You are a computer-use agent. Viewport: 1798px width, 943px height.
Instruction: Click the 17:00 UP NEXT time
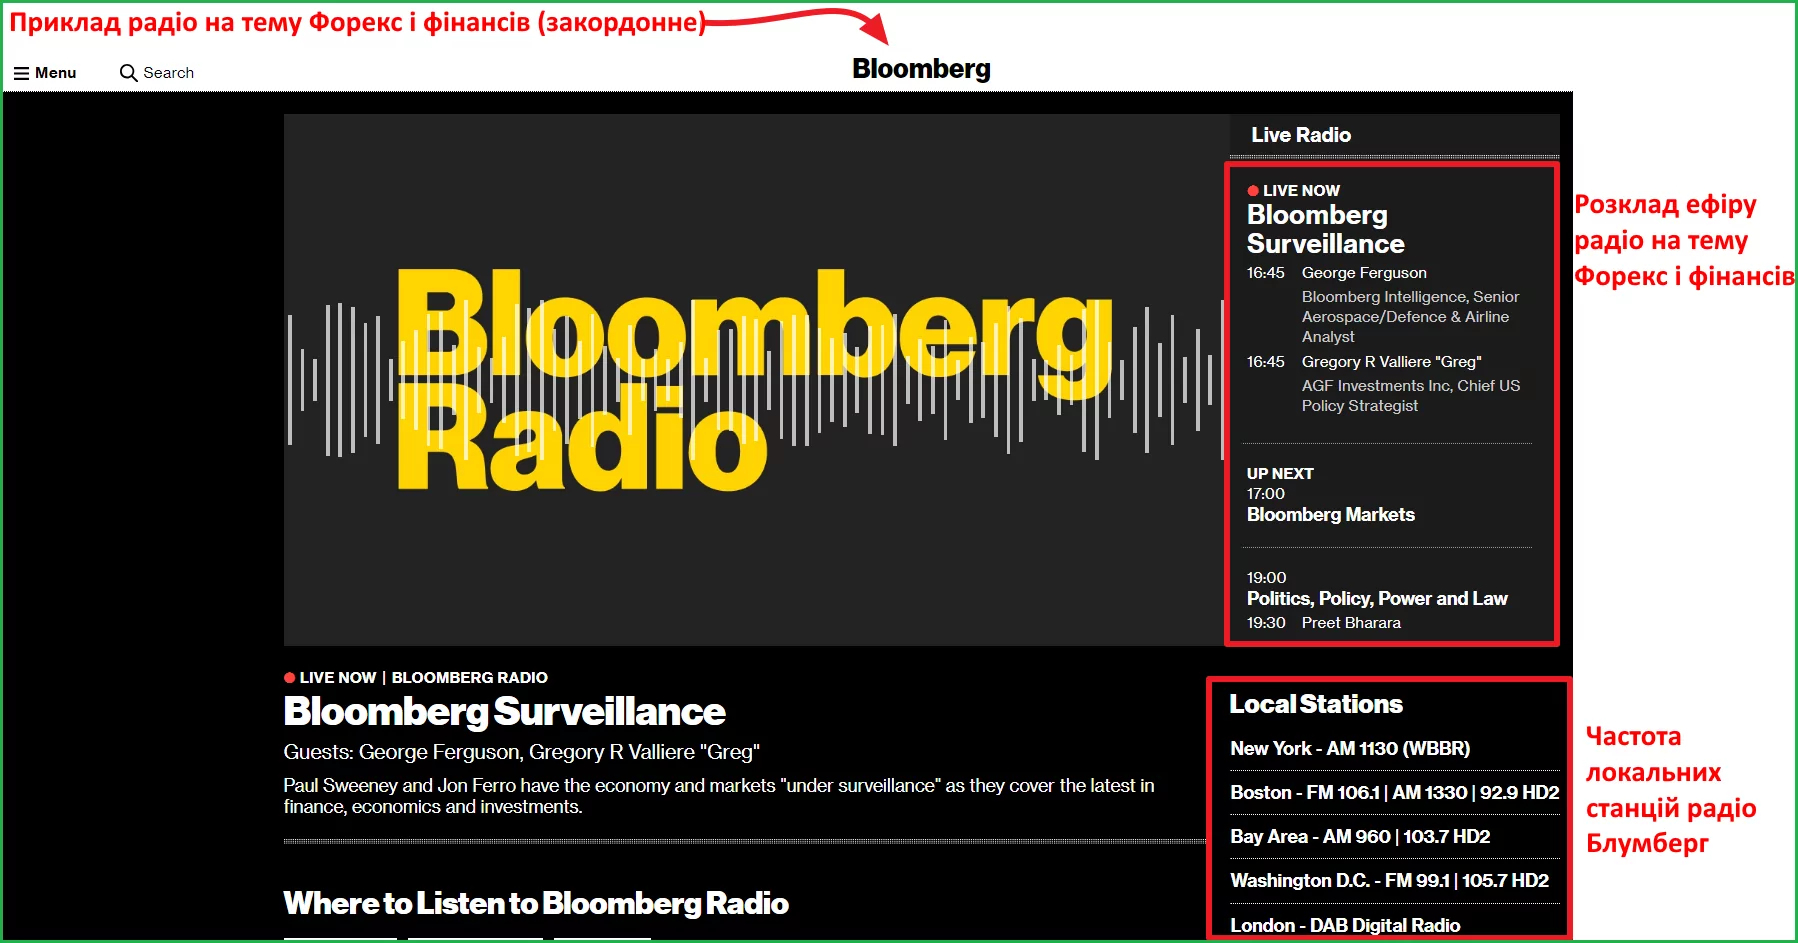tap(1266, 494)
